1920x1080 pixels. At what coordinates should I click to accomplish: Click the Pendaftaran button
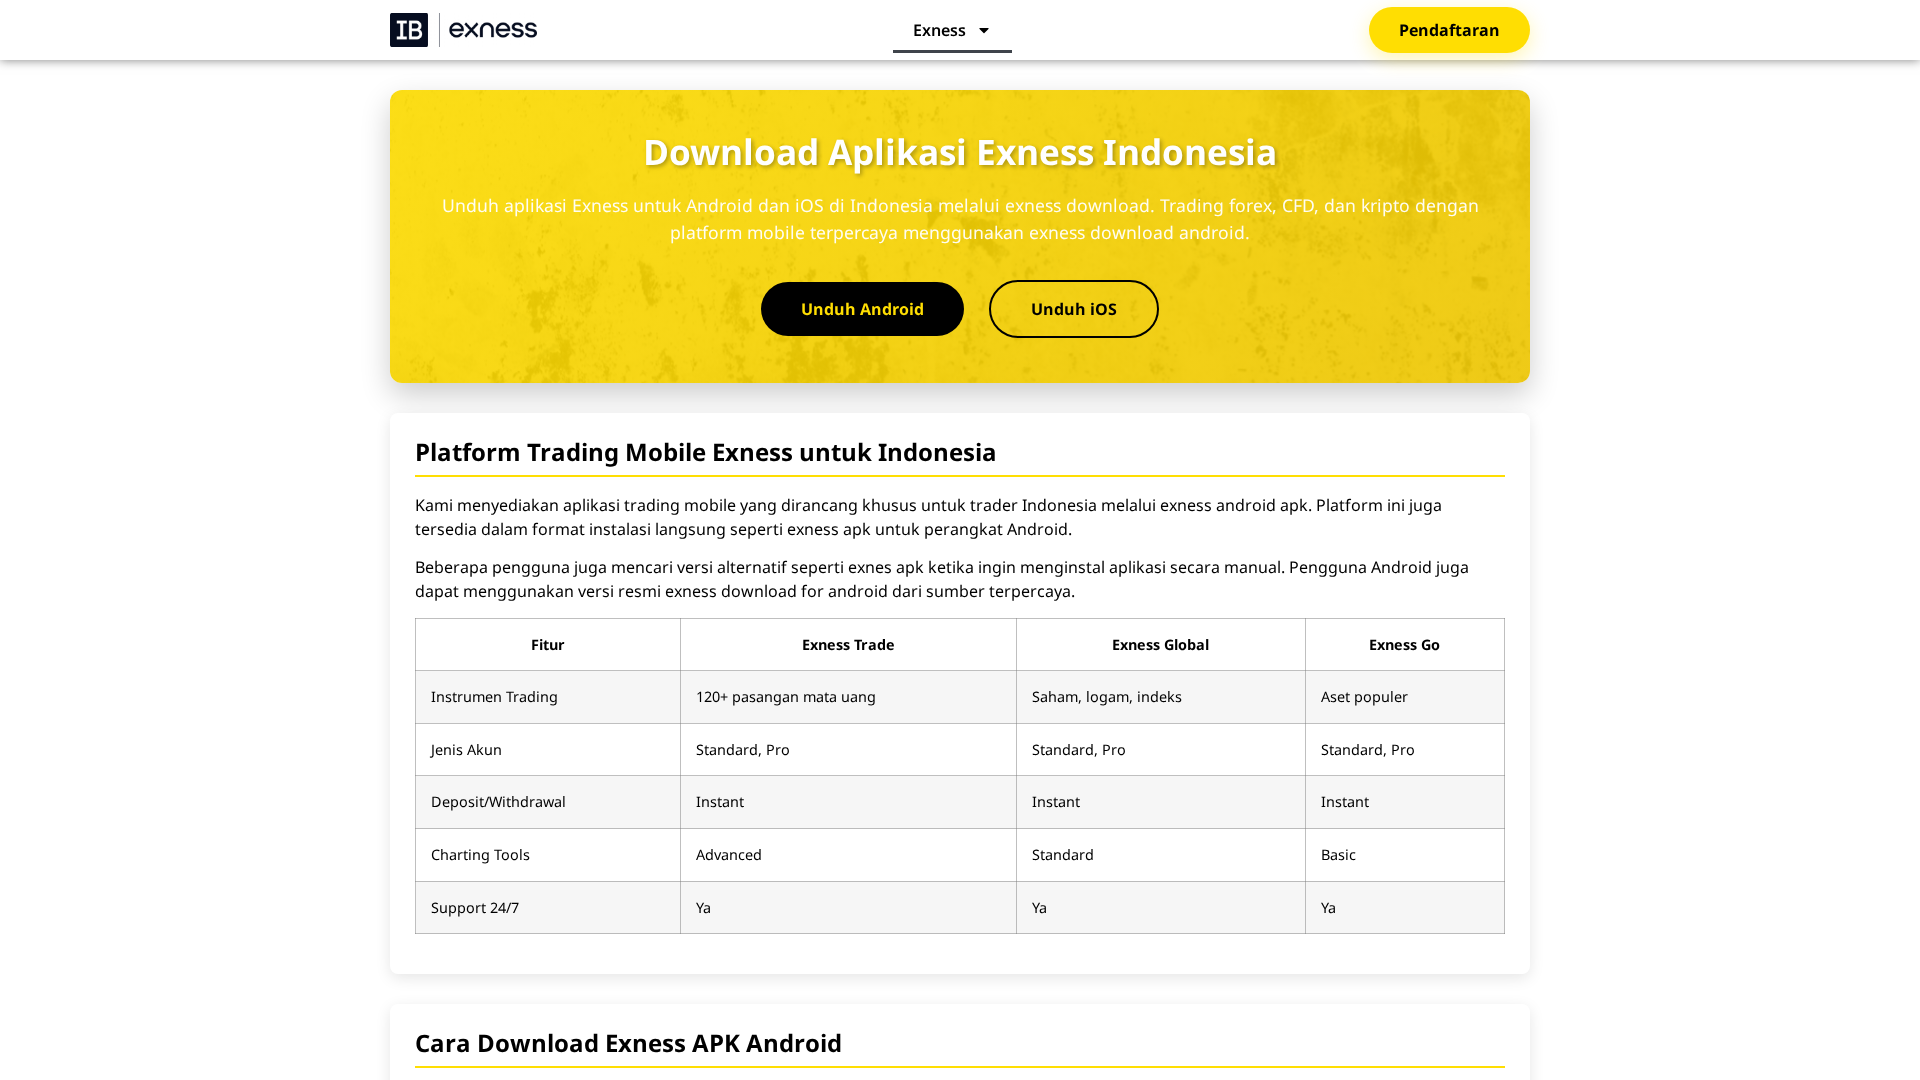(x=1448, y=30)
